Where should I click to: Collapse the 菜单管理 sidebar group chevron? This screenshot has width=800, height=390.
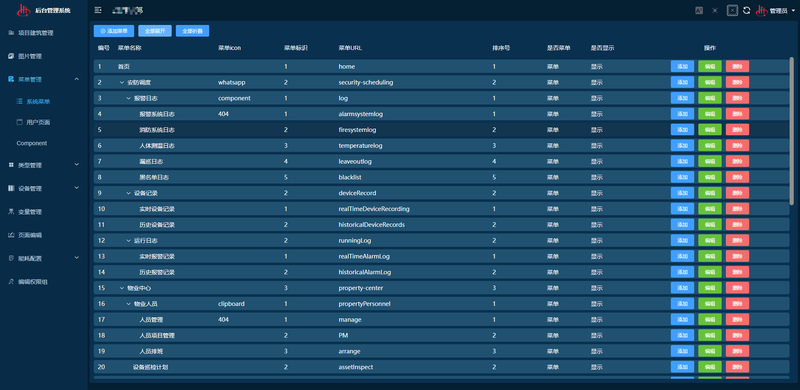tap(77, 79)
